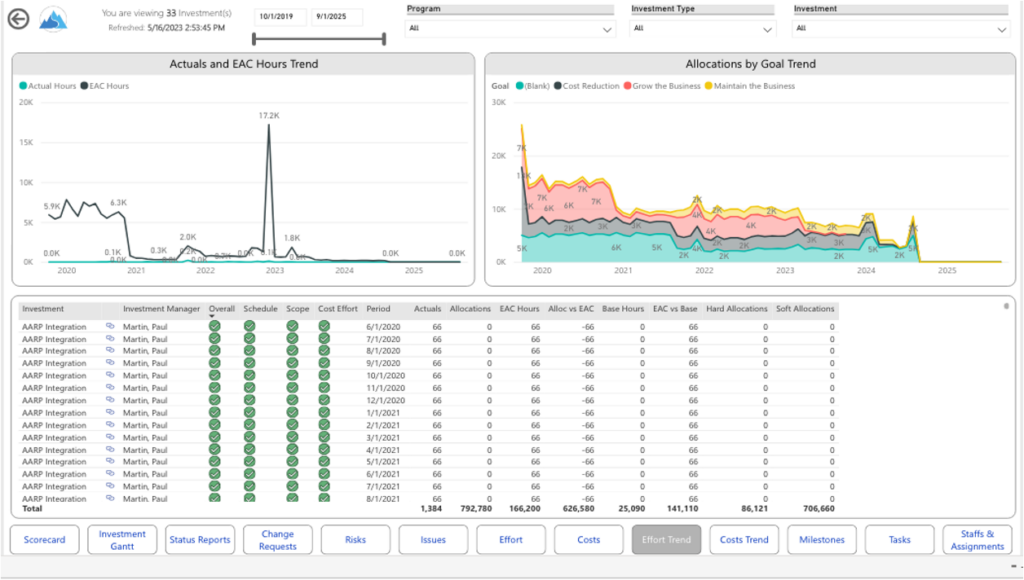
Task: Click Schedule status icon for period 12/1/2020
Action: click(x=249, y=400)
